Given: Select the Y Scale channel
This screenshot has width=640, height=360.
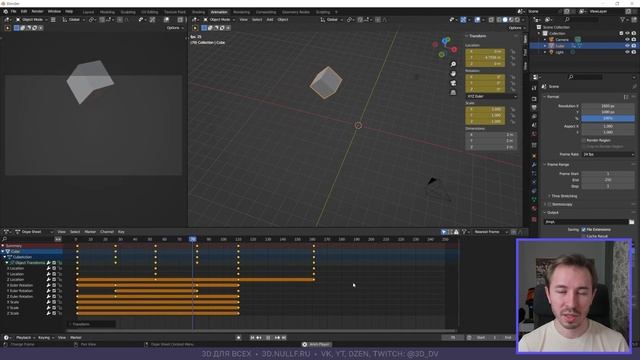Looking at the screenshot, I should (x=13, y=308).
